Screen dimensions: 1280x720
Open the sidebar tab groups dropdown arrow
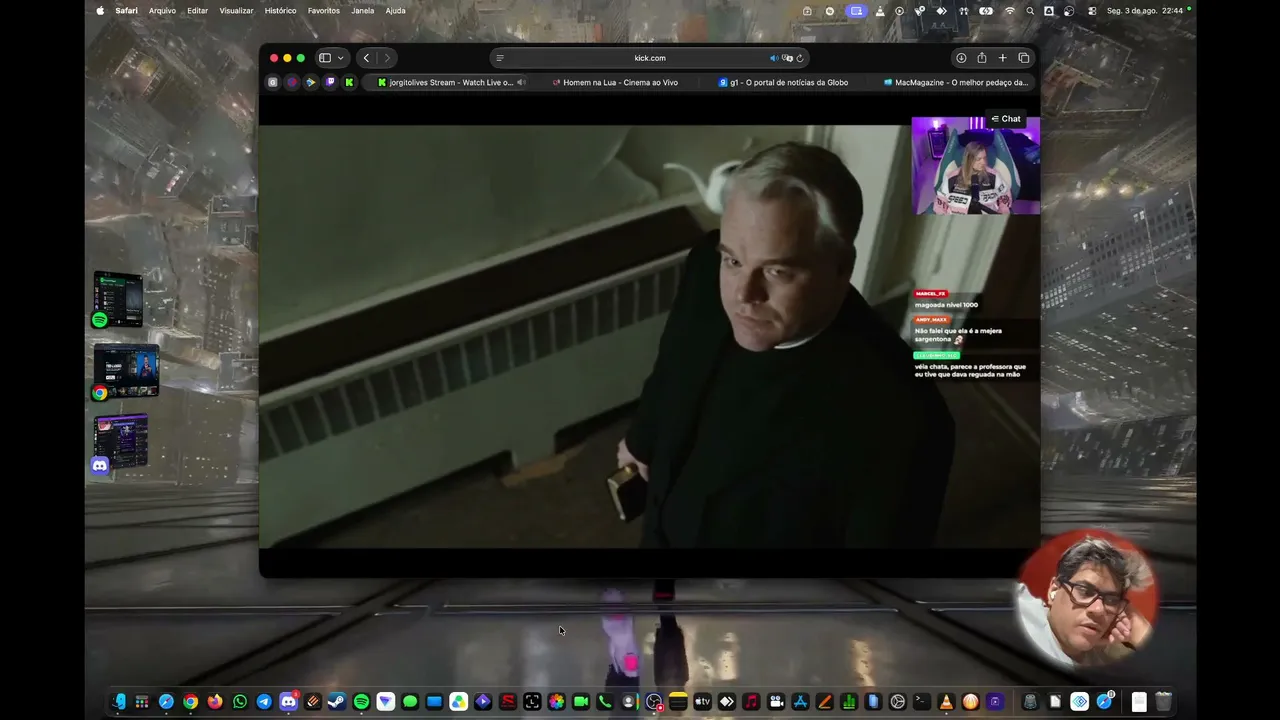pyautogui.click(x=340, y=58)
